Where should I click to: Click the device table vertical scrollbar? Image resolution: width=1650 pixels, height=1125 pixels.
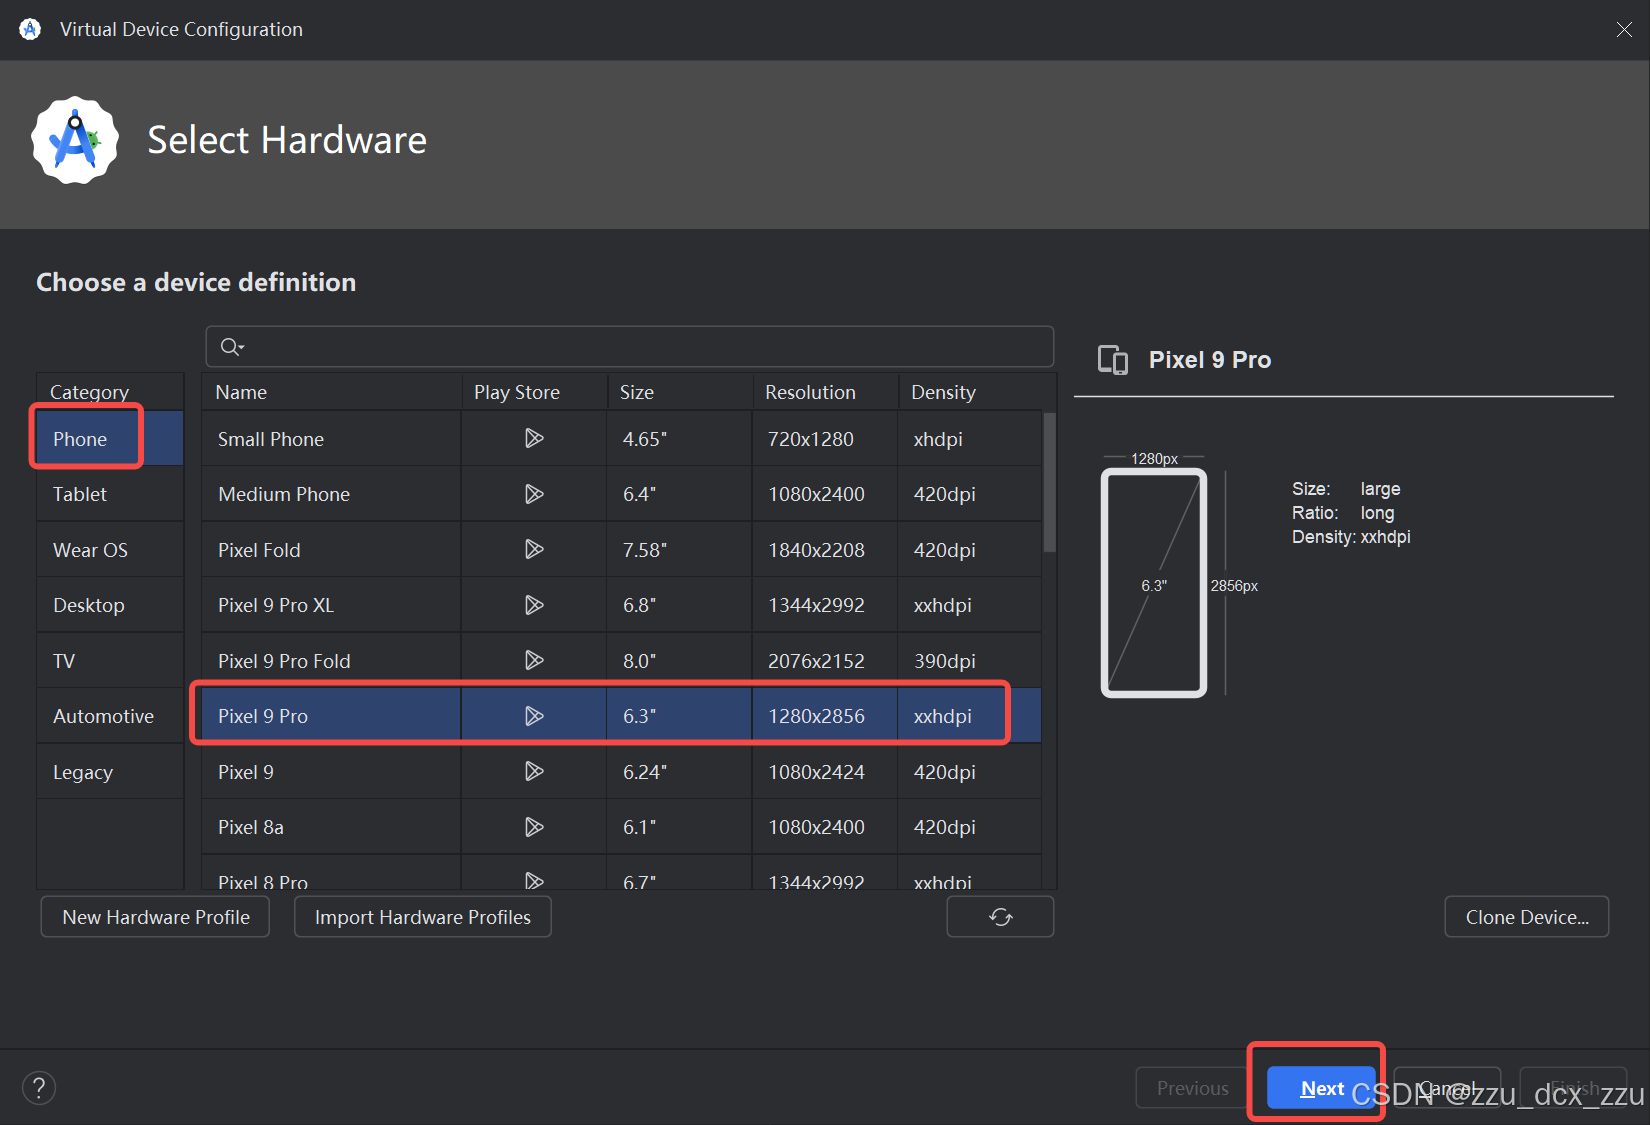[1049, 482]
